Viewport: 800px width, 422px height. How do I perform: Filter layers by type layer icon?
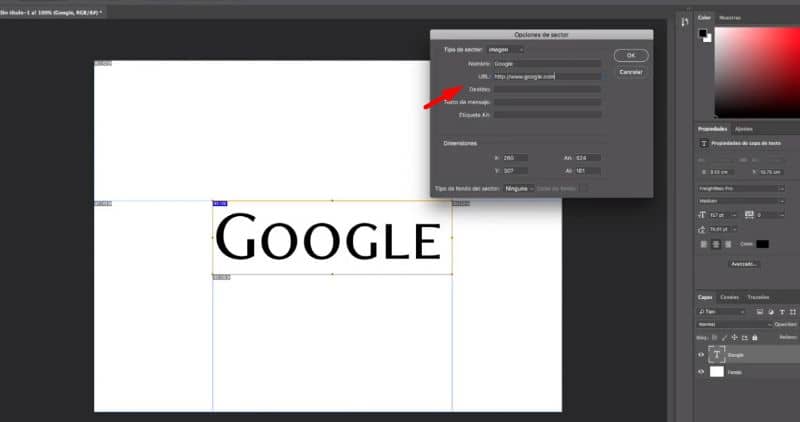tap(782, 312)
